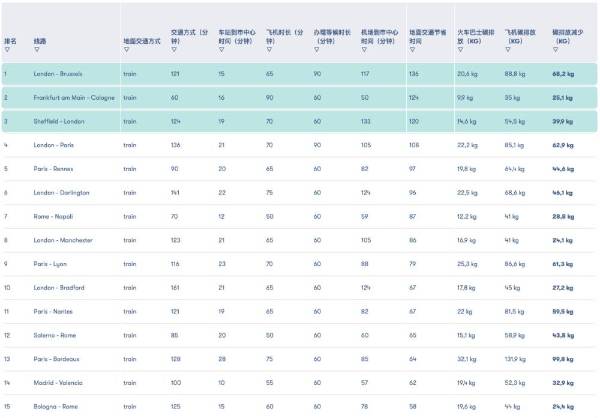Viewport: 600px width, 418px height.
Task: Click the 地面交通节省时间 header label
Action: pos(427,36)
